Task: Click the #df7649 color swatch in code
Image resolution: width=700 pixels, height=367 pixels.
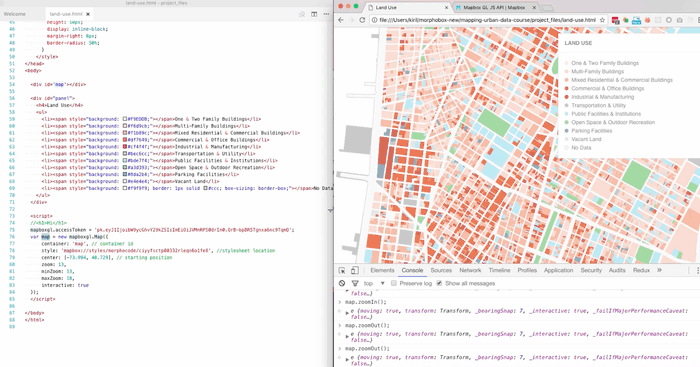Action: pyautogui.click(x=125, y=140)
